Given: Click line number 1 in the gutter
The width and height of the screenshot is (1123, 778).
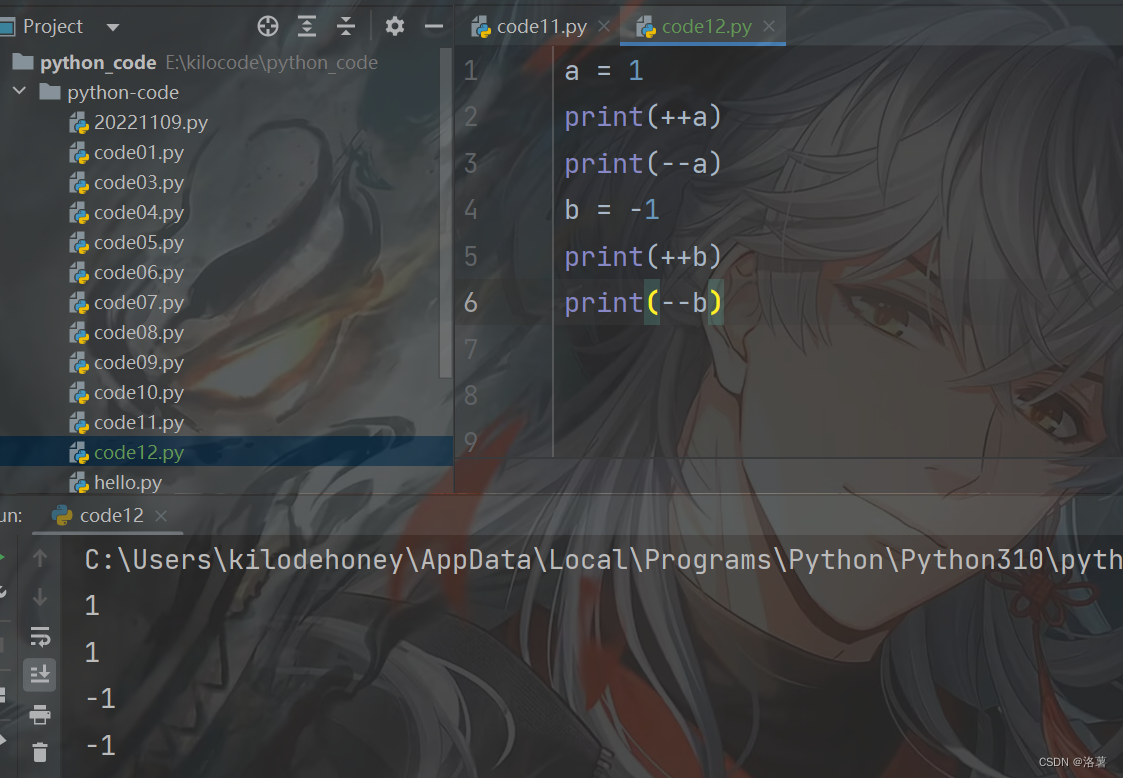Looking at the screenshot, I should [471, 70].
